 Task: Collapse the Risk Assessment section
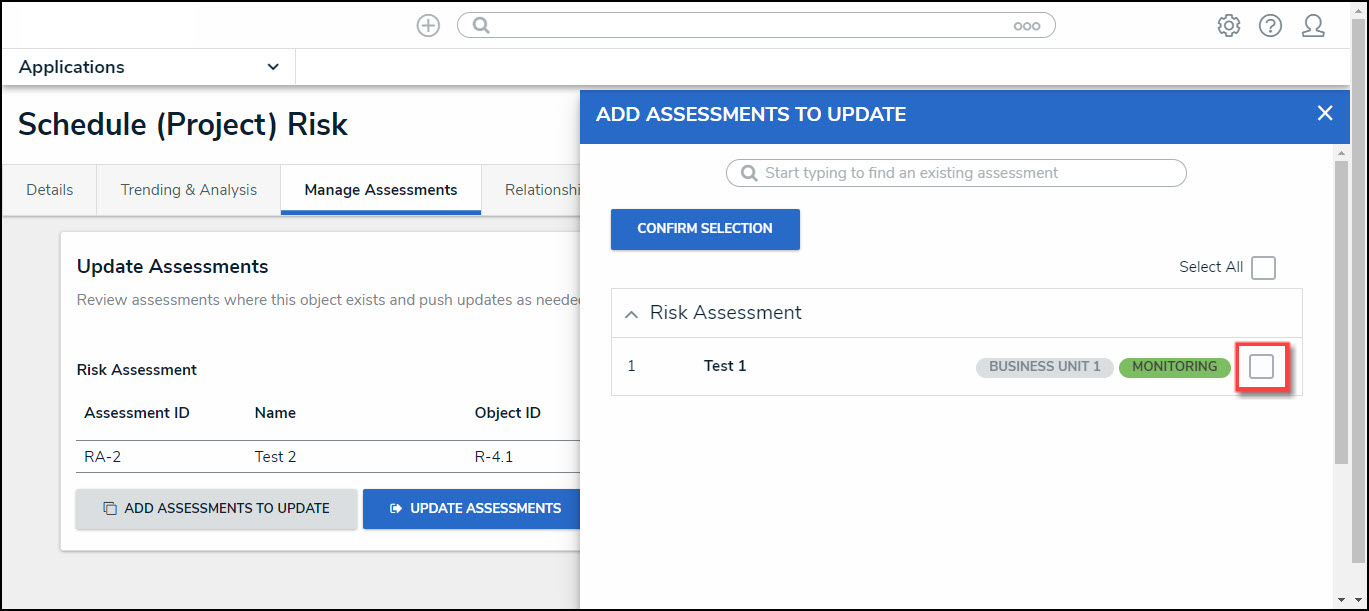[x=631, y=314]
